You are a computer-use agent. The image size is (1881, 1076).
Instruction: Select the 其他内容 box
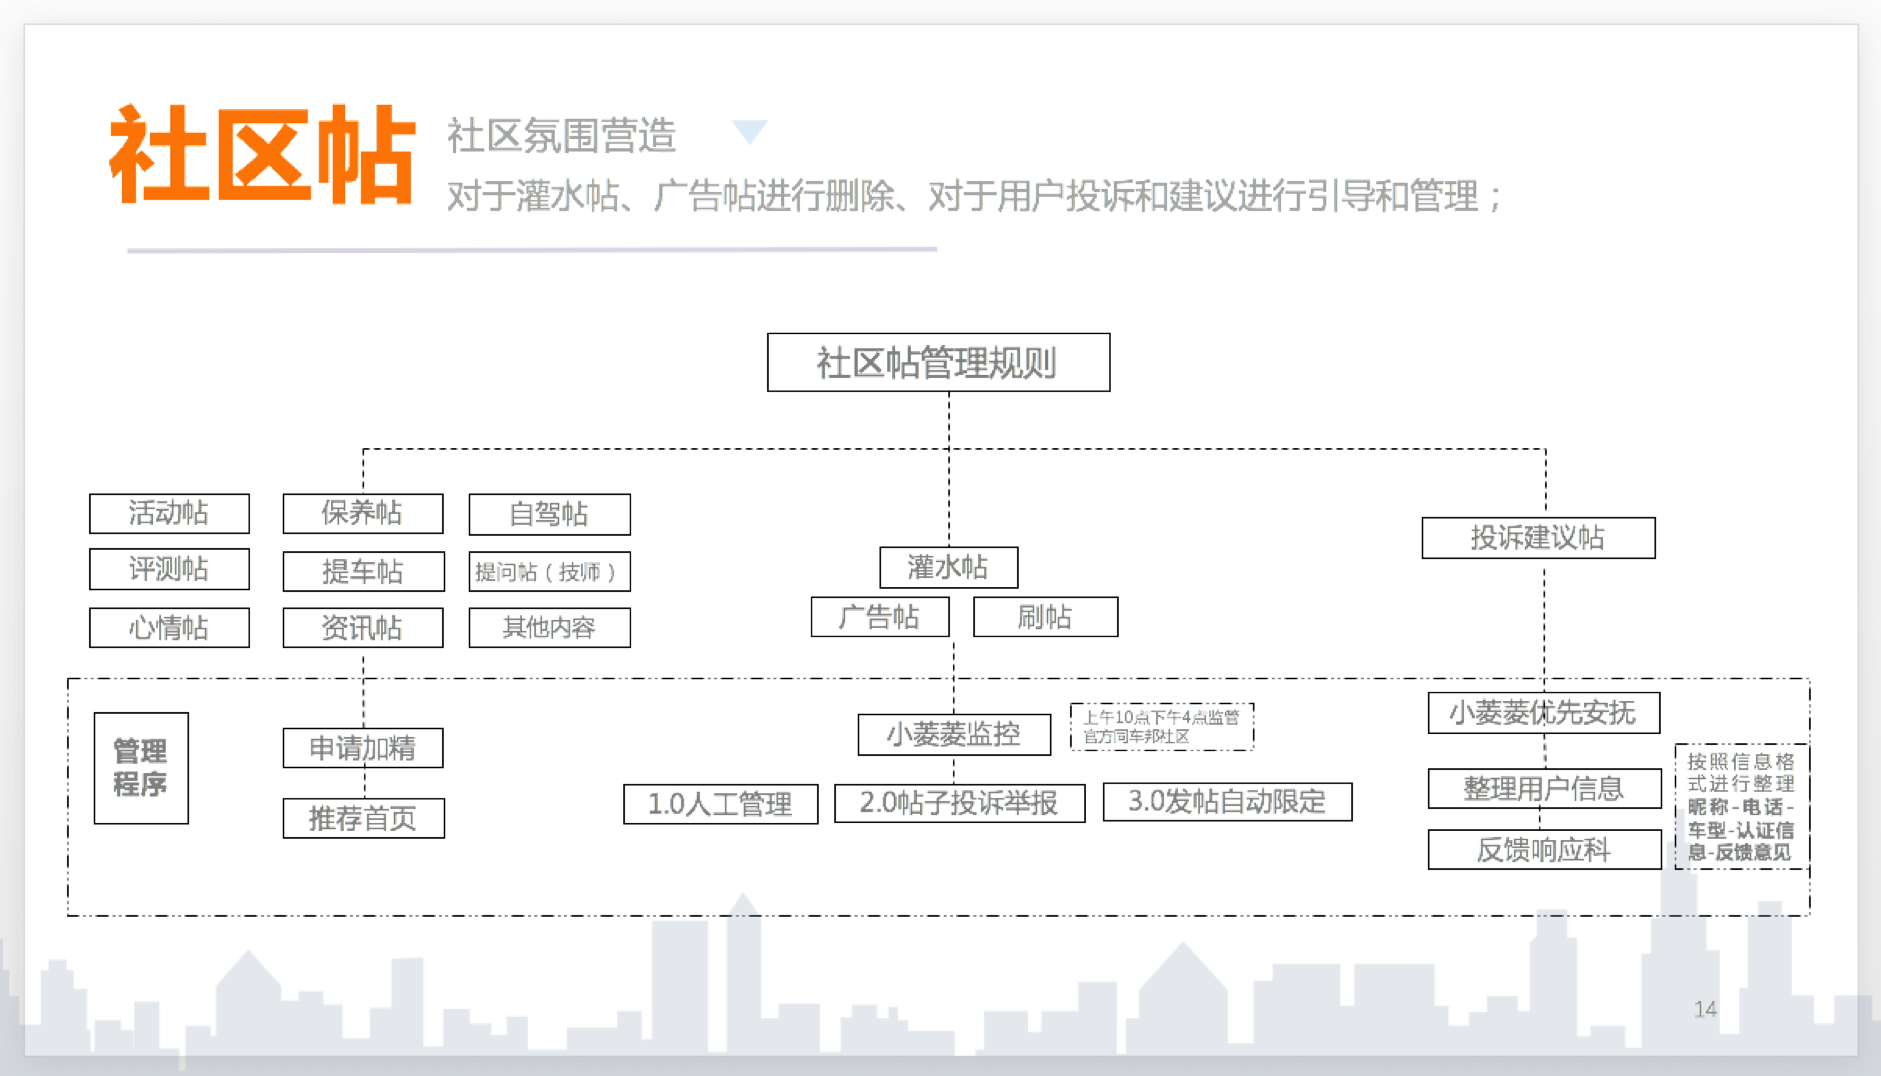549,628
